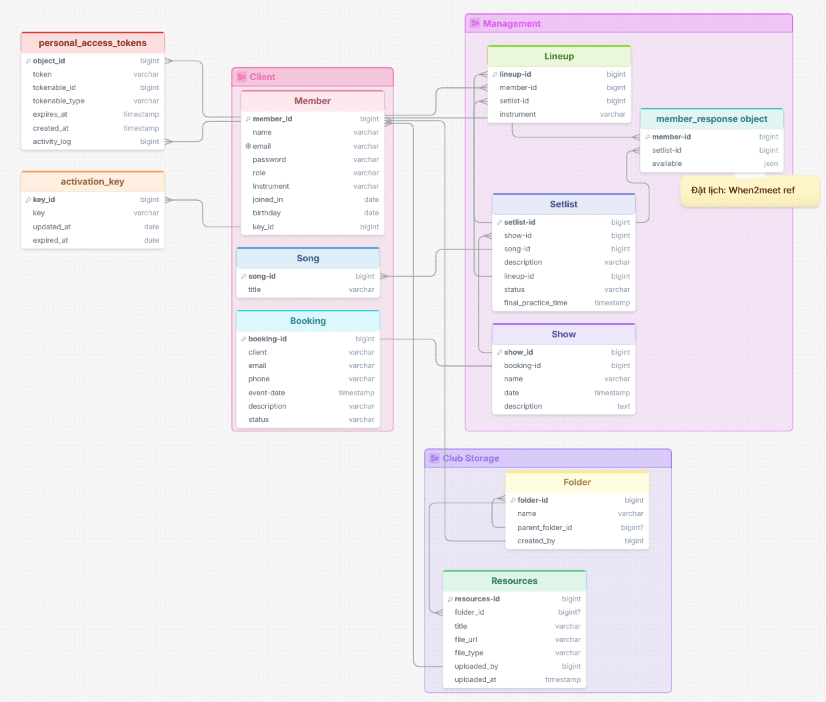
Task: Click the key icon beside resources-id
Action: point(450,599)
